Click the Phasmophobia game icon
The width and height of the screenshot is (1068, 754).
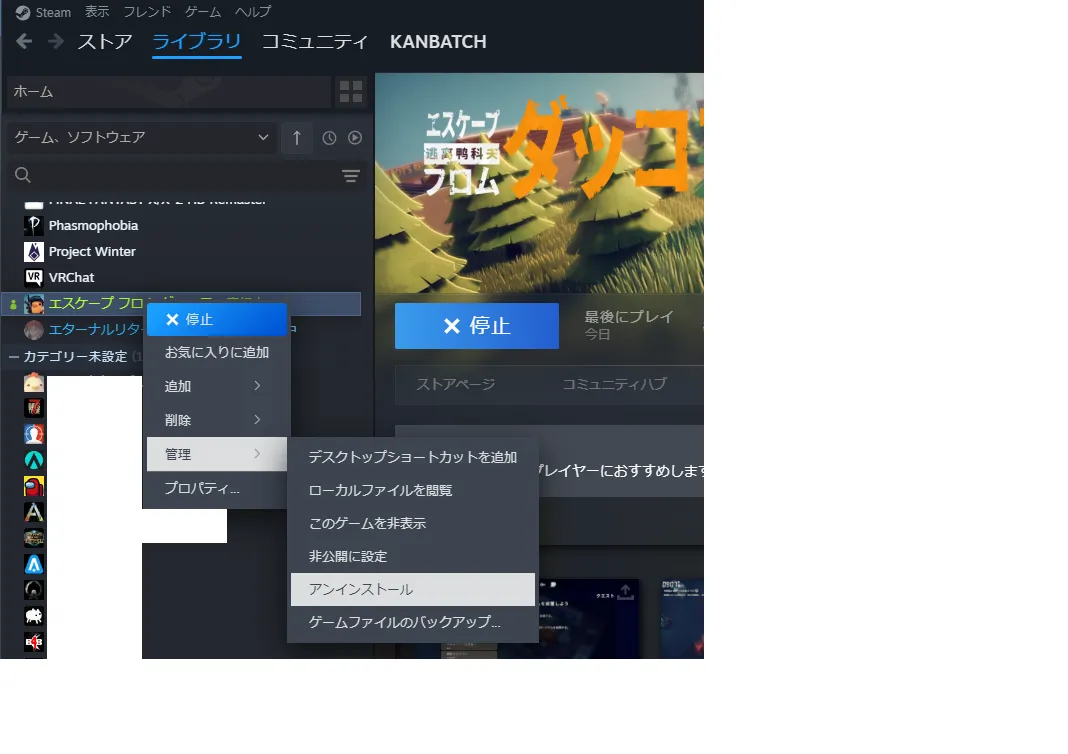click(x=34, y=226)
